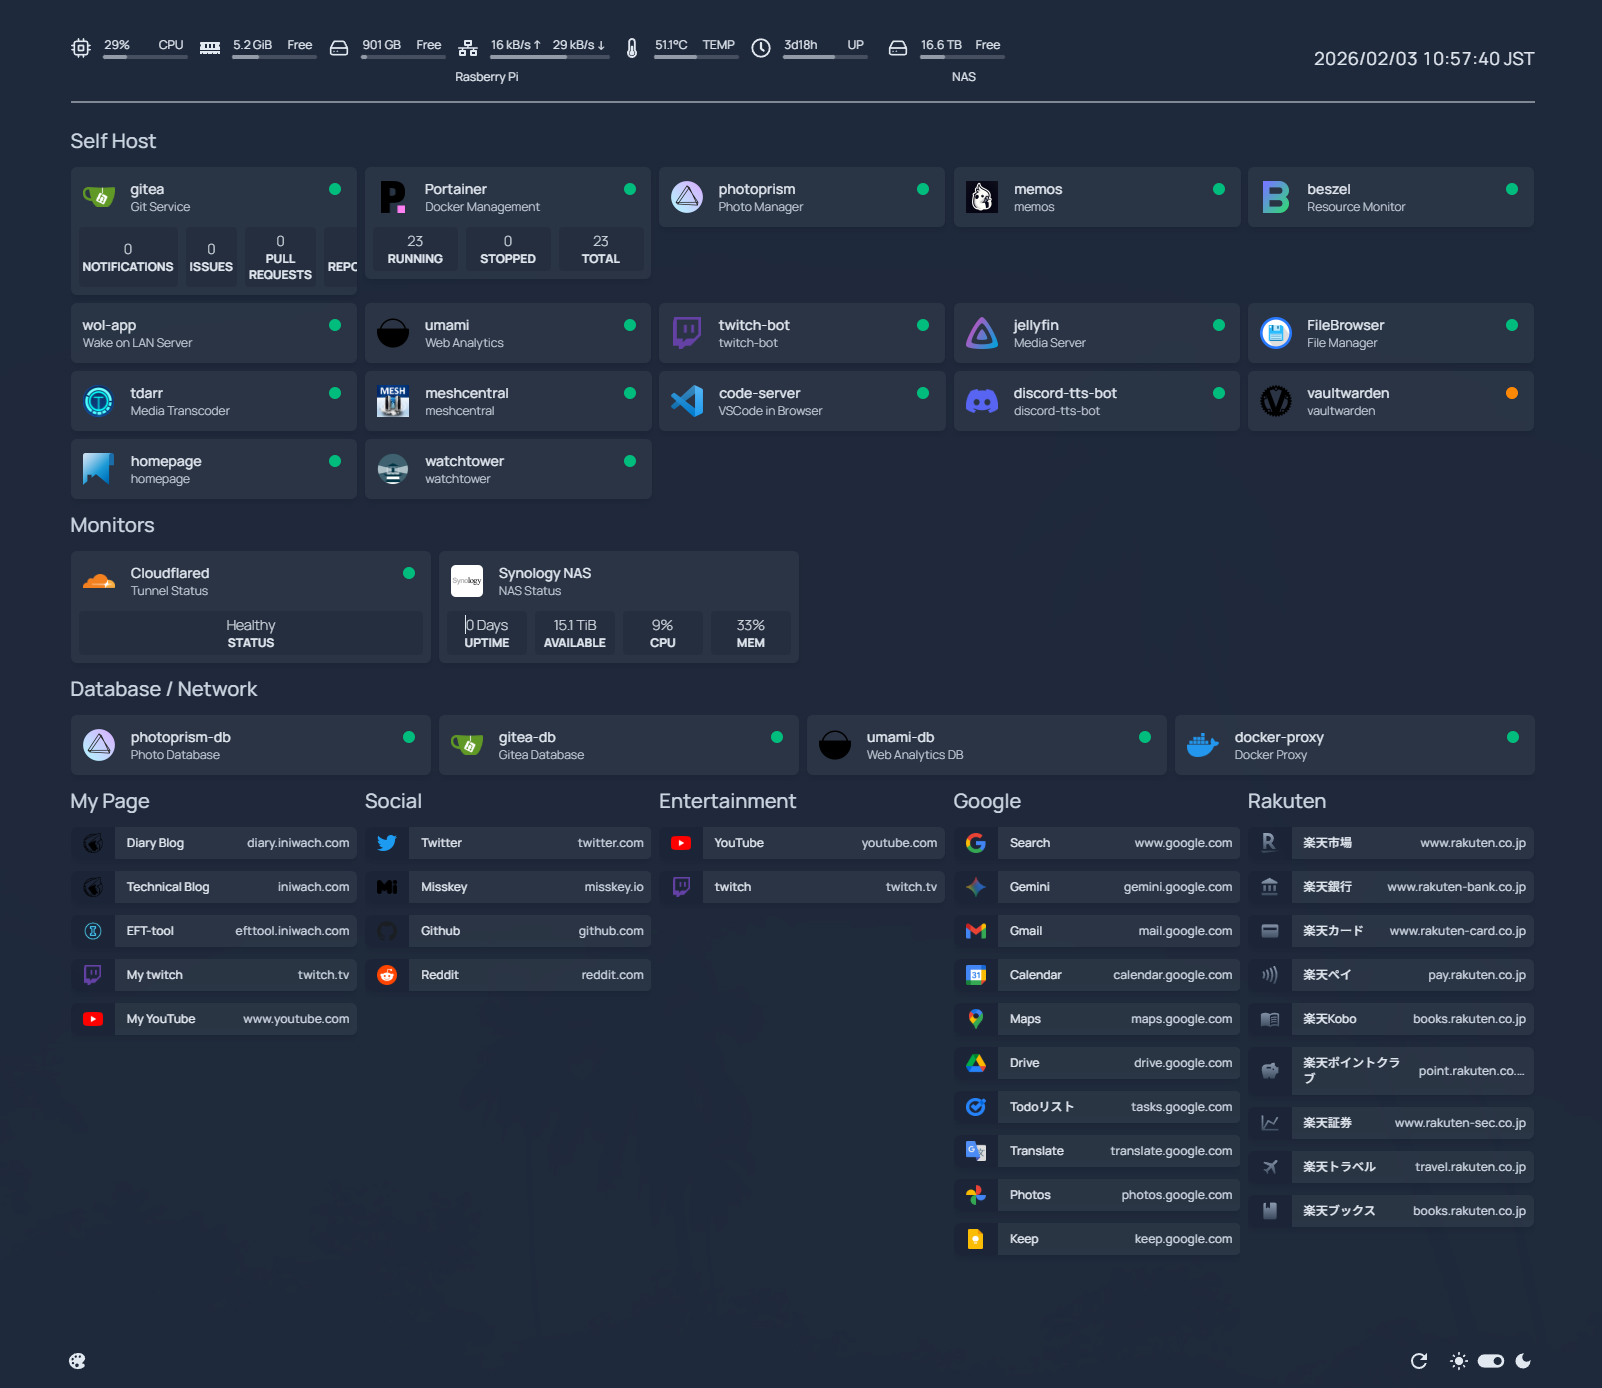1602x1388 pixels.
Task: Open the Gmail envelope icon
Action: 976,931
